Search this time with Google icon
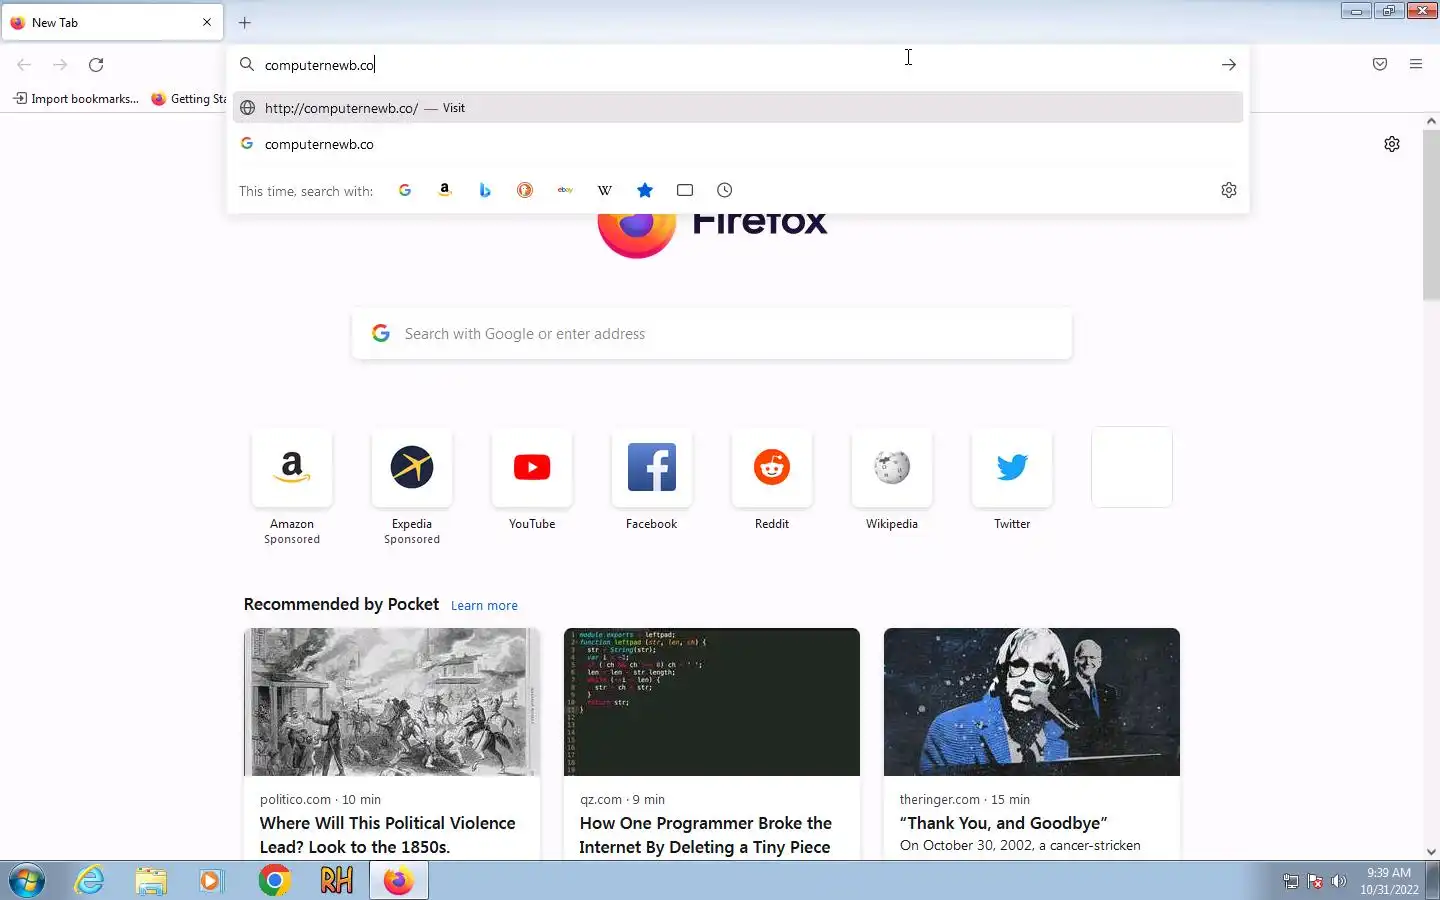Image resolution: width=1440 pixels, height=900 pixels. pos(405,190)
